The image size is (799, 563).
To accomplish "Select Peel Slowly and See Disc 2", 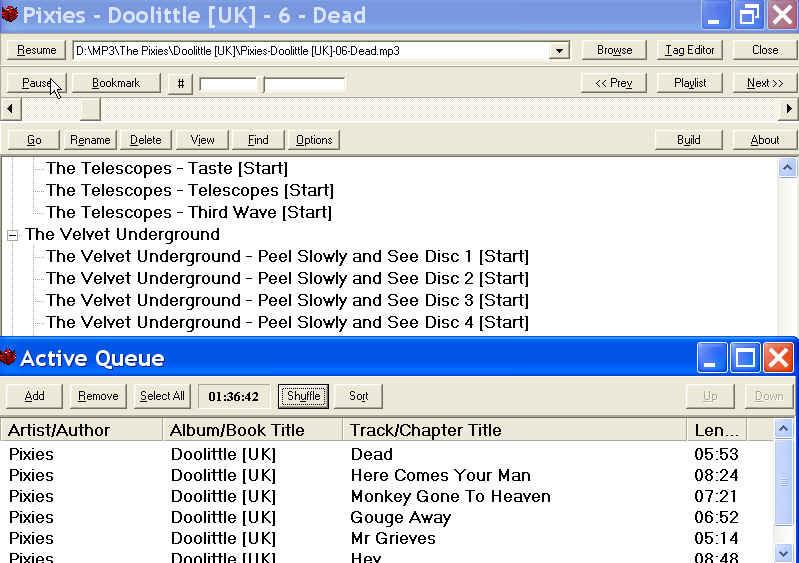I will 287,278.
